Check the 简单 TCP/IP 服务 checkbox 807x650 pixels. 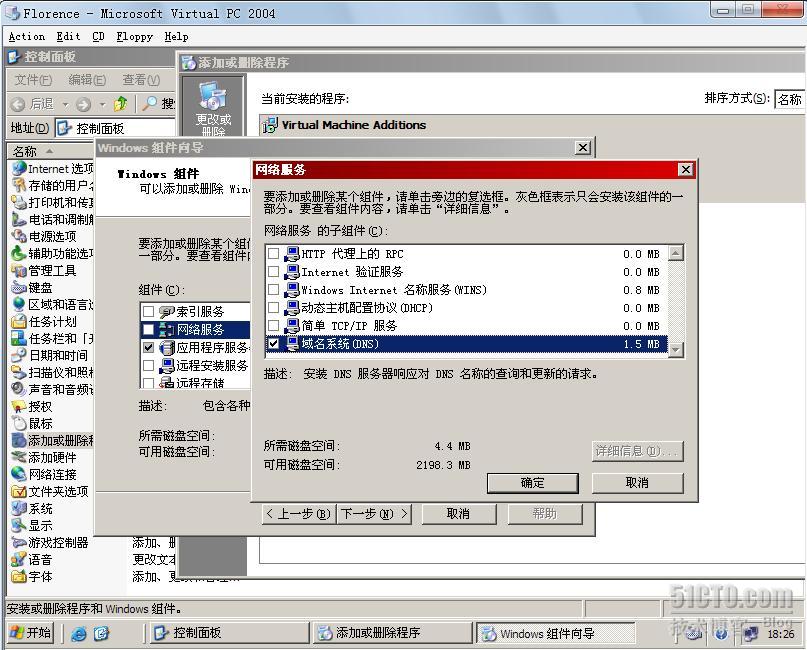pos(273,325)
